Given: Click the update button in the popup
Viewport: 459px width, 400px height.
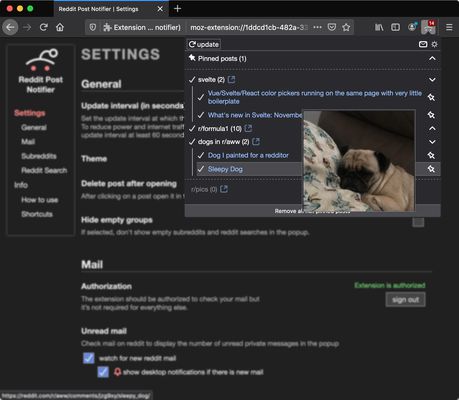Looking at the screenshot, I should pyautogui.click(x=204, y=44).
